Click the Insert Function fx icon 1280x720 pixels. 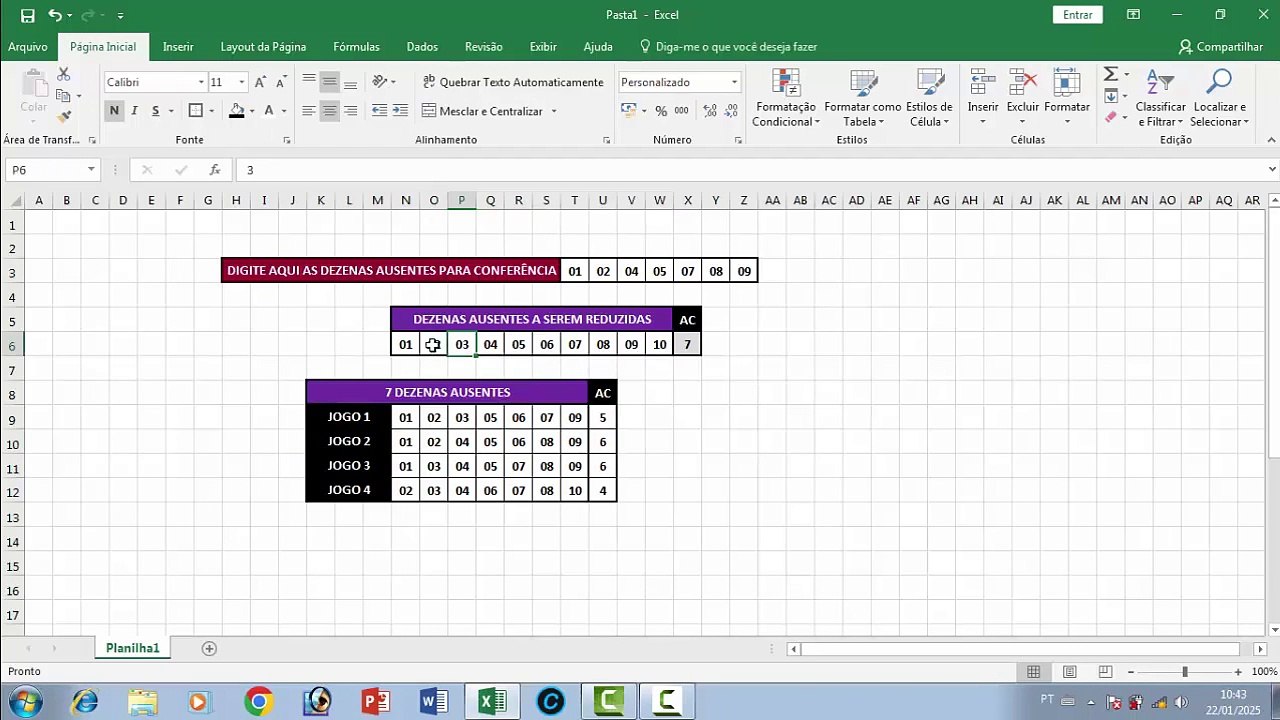pyautogui.click(x=214, y=170)
